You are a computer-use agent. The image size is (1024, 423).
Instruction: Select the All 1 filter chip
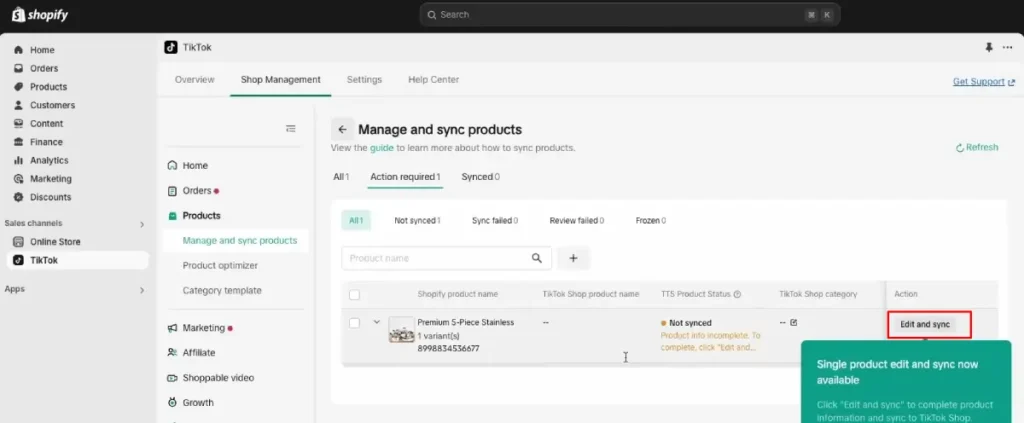coord(356,221)
